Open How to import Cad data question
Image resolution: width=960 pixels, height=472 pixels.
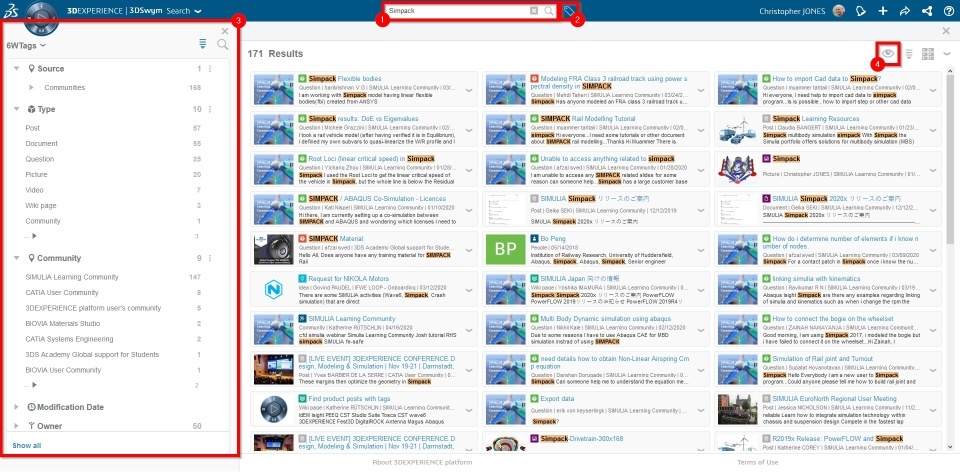pos(827,79)
